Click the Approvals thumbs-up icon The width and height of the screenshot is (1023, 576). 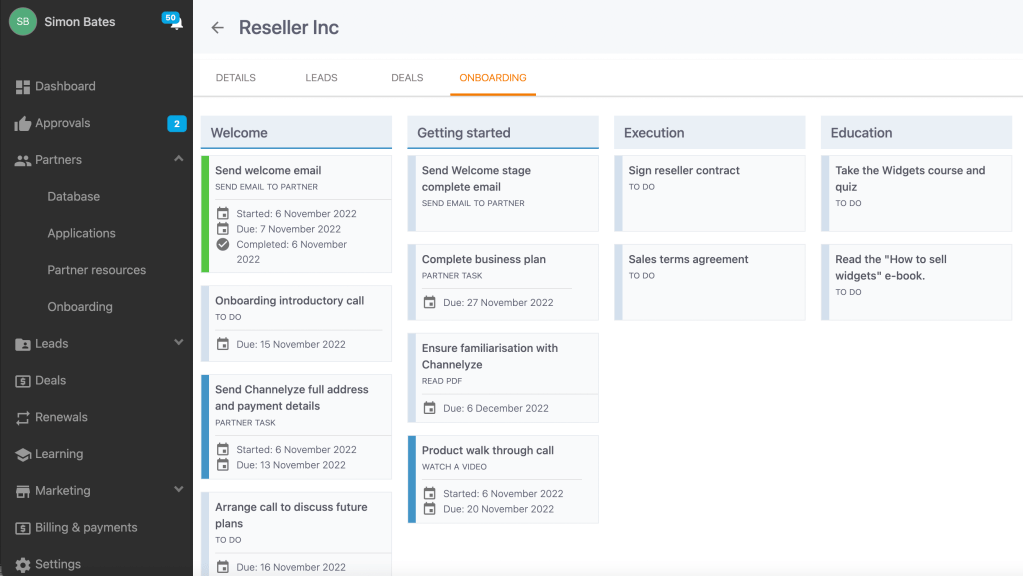coord(23,124)
